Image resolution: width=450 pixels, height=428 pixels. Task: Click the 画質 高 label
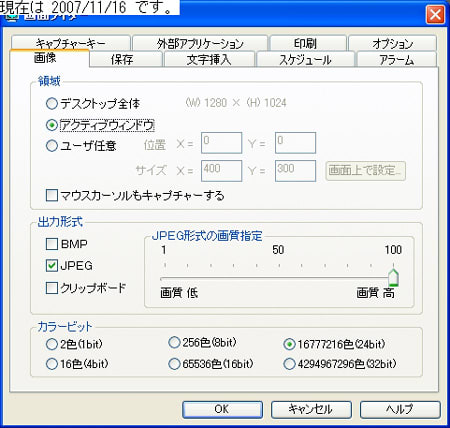[x=376, y=293]
